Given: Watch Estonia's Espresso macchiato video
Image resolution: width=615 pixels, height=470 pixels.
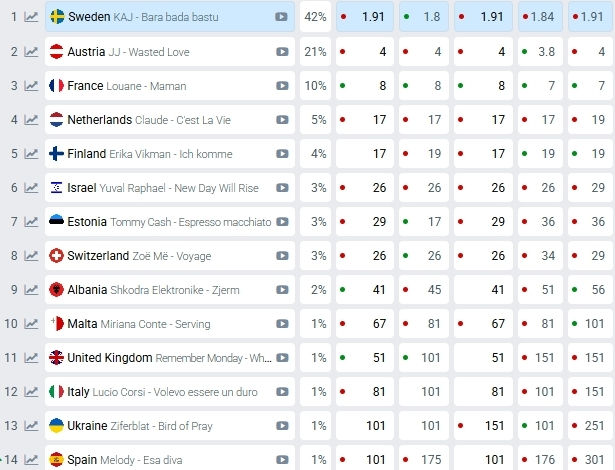Looking at the screenshot, I should tap(282, 222).
